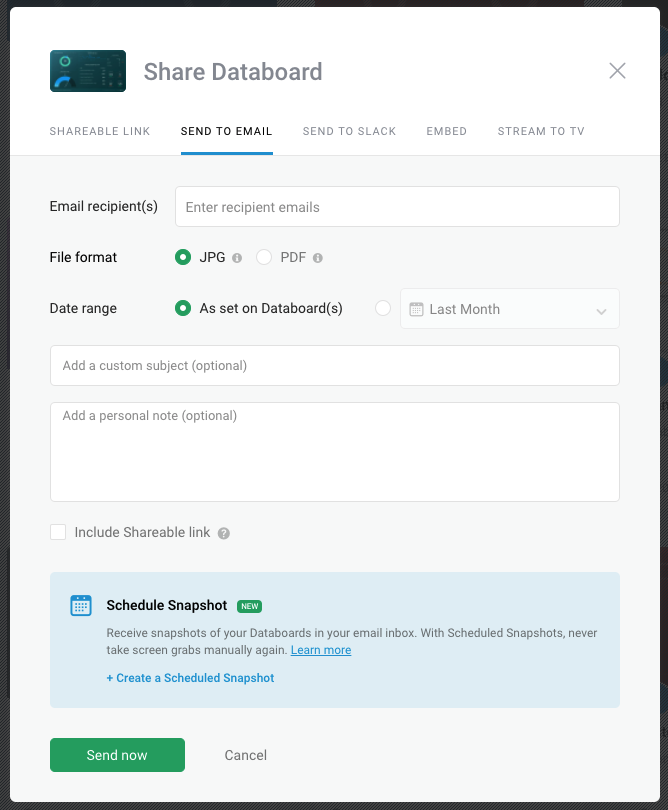Viewport: 668px width, 810px height.
Task: Go to the Stream to TV tab
Action: (541, 131)
